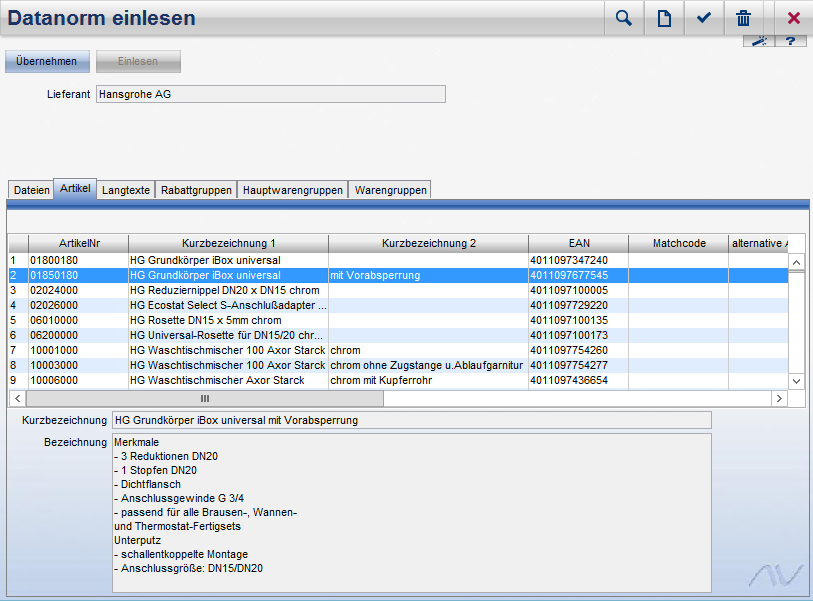This screenshot has width=813, height=601.
Task: Click the Einlesen button
Action: (x=138, y=61)
